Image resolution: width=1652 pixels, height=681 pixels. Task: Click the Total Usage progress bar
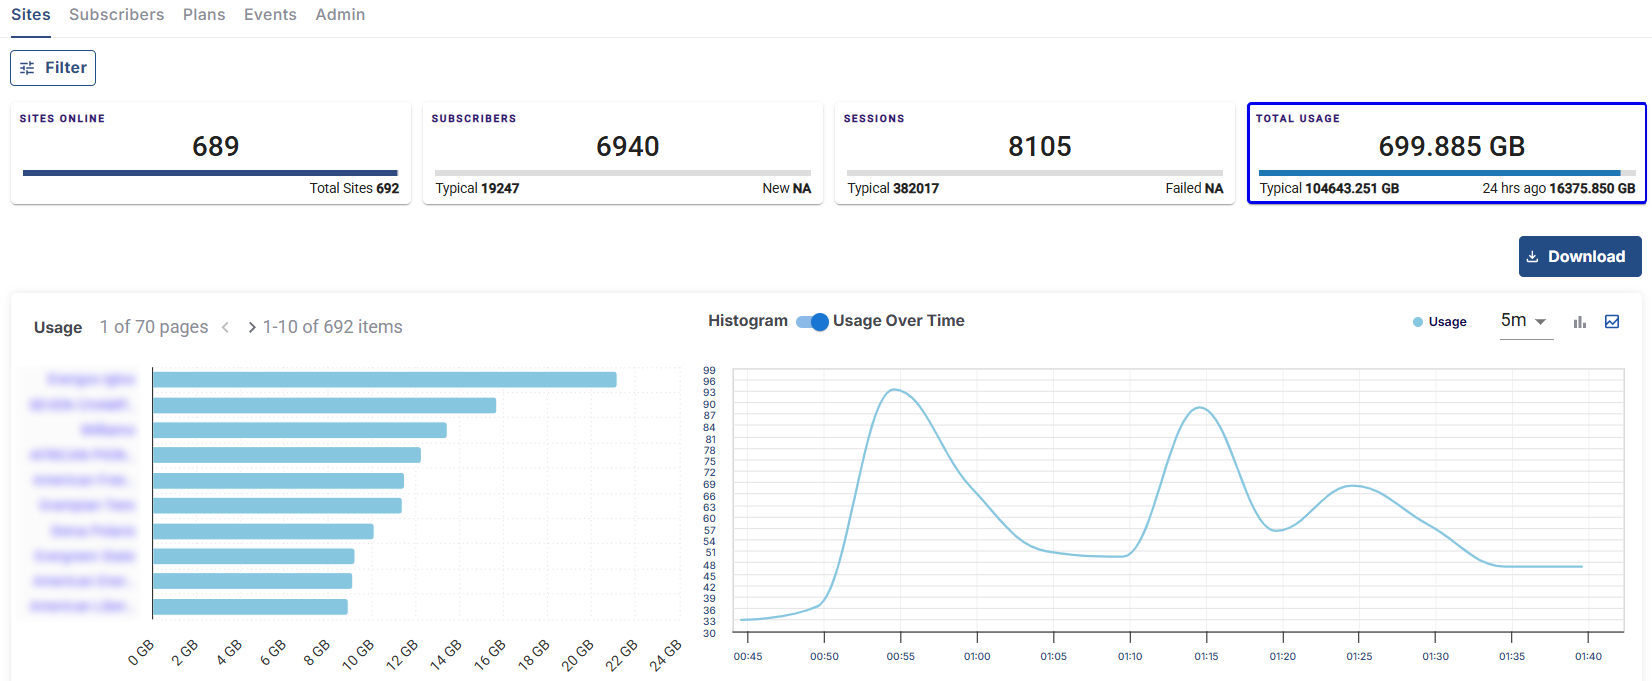[1446, 173]
